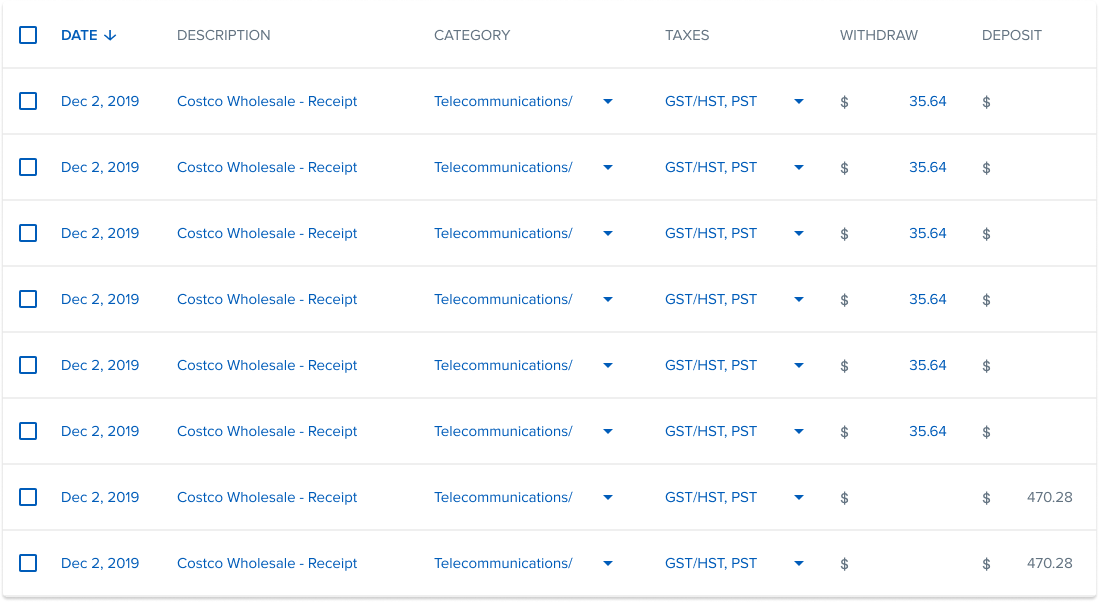Click the CATEGORY column header

point(472,35)
